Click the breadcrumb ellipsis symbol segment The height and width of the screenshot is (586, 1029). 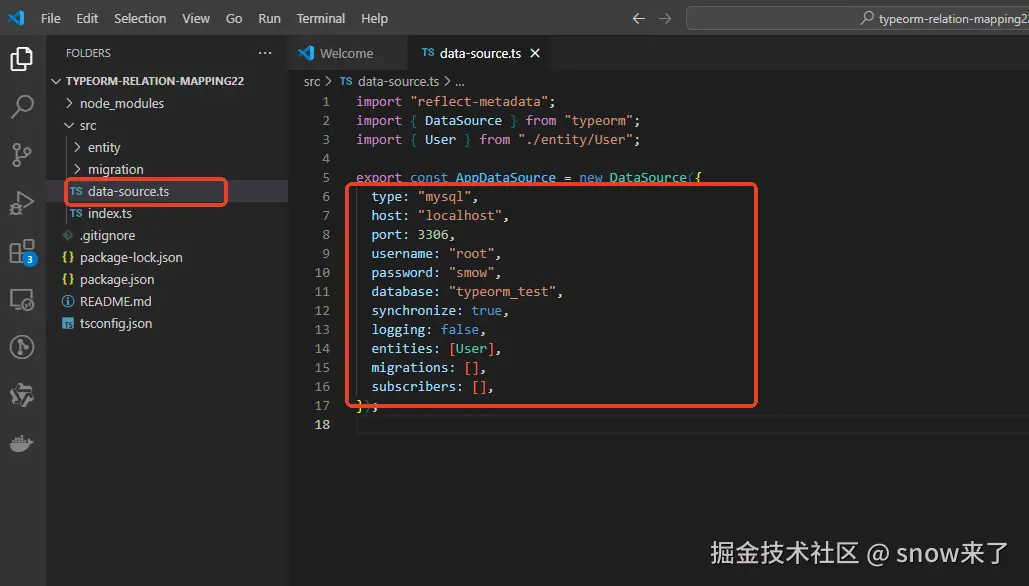coord(460,82)
